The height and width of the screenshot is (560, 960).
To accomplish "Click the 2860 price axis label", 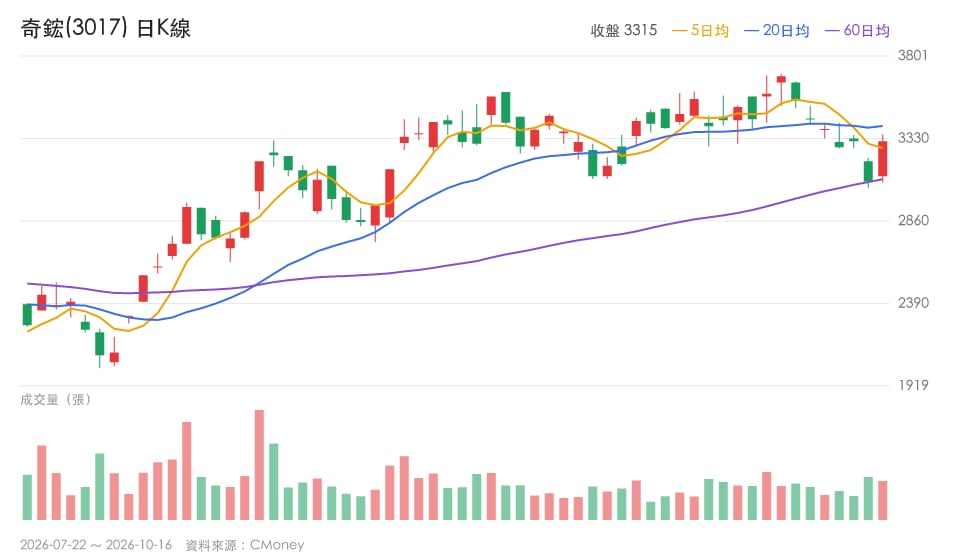I will pos(913,220).
